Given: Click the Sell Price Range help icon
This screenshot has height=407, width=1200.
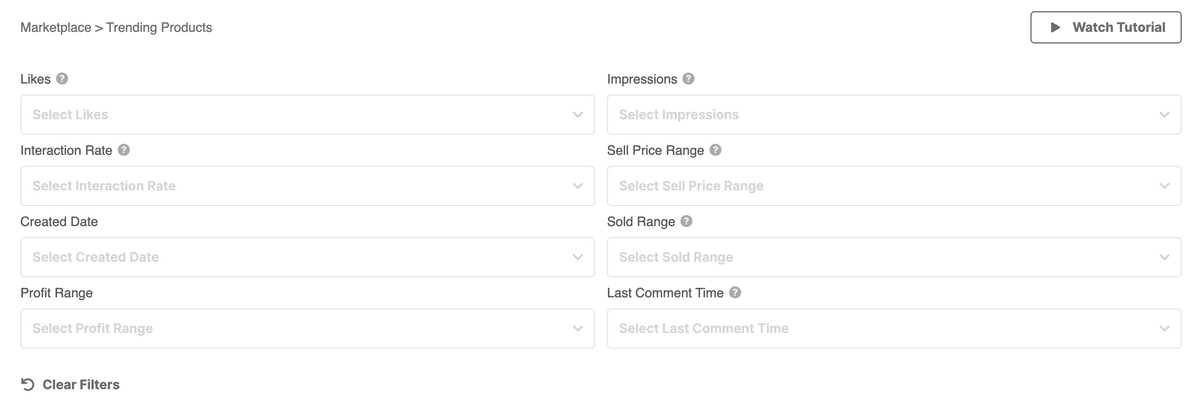Looking at the screenshot, I should coord(715,150).
